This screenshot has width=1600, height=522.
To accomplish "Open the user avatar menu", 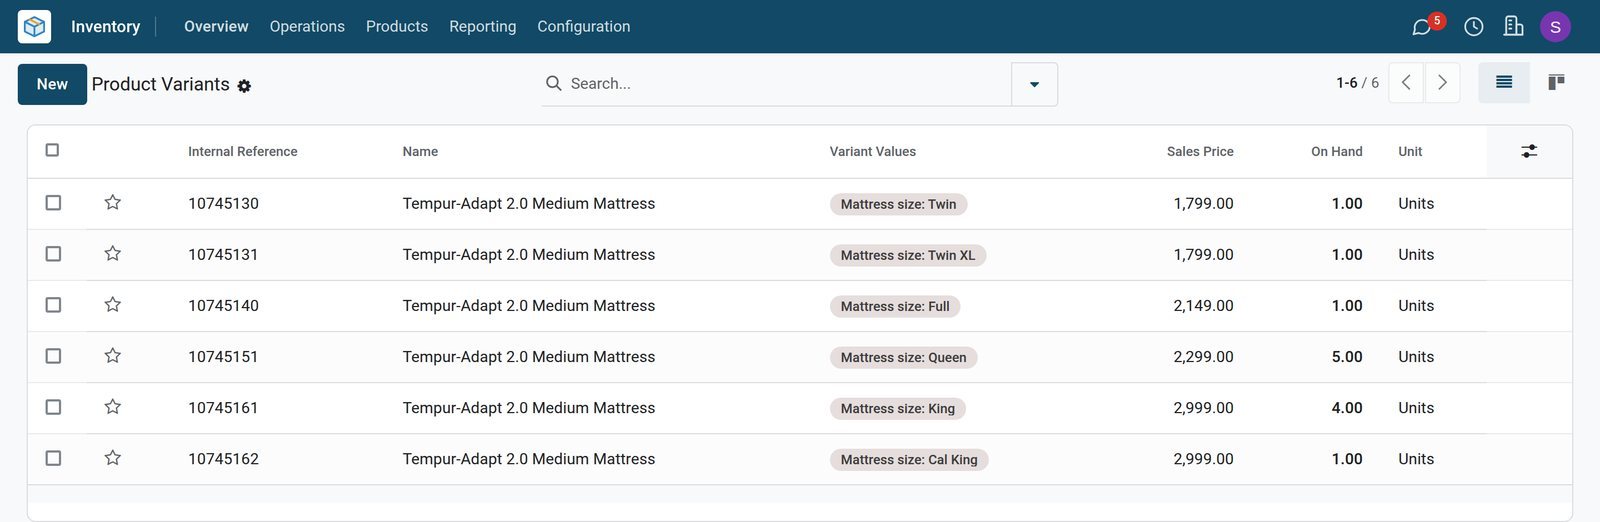I will pos(1555,27).
